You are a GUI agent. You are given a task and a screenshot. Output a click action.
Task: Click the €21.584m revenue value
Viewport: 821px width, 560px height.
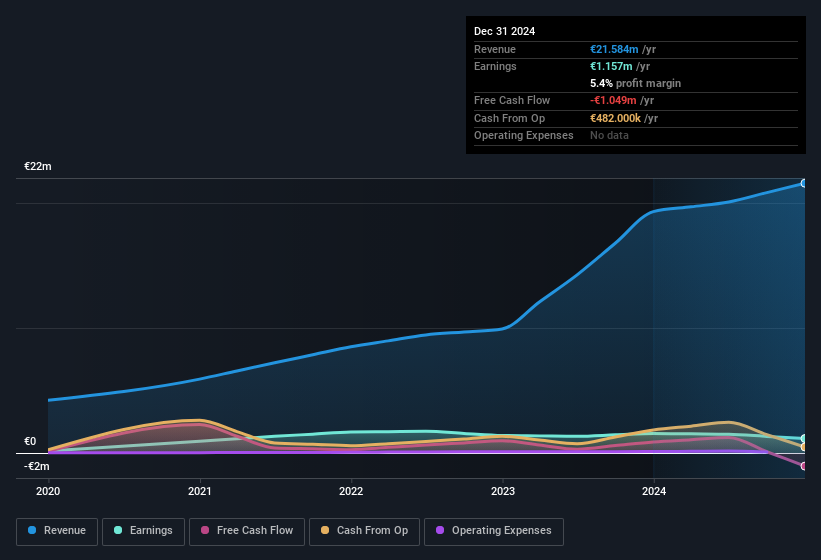point(614,49)
